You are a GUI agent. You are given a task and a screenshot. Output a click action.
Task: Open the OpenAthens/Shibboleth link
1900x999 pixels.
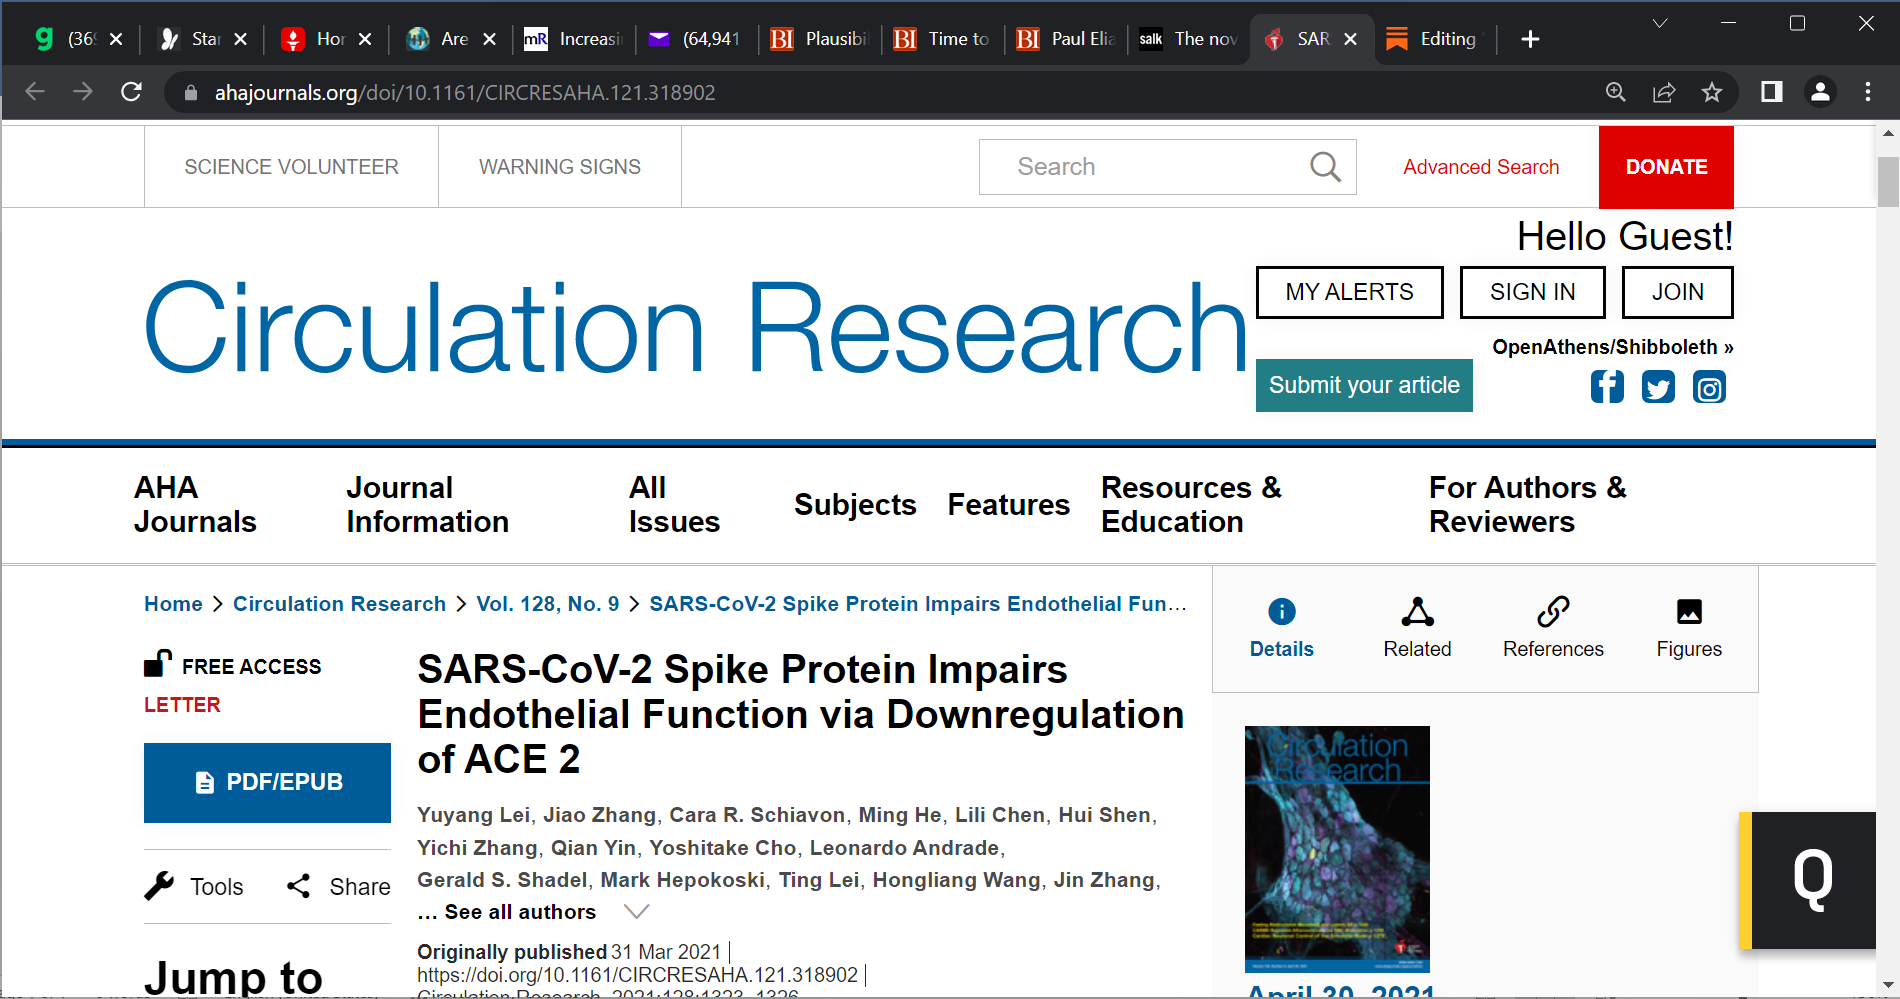click(1612, 347)
